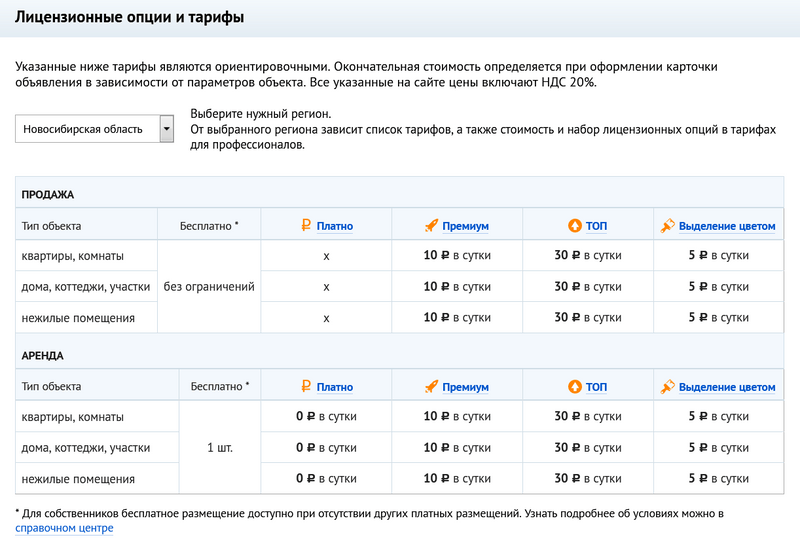Click the ruble icon in the ПРОДАЖА table
Screen dimensions: 800x550
[307, 226]
